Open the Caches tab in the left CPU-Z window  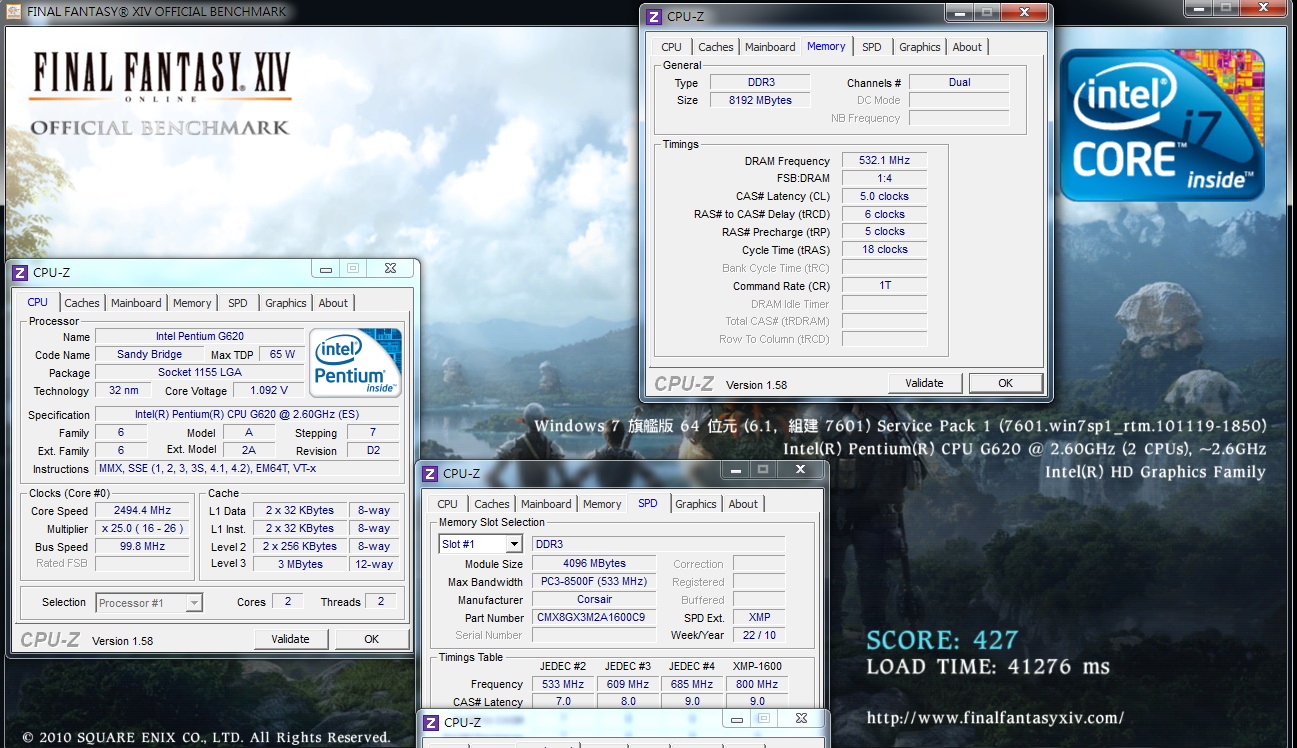(x=82, y=303)
